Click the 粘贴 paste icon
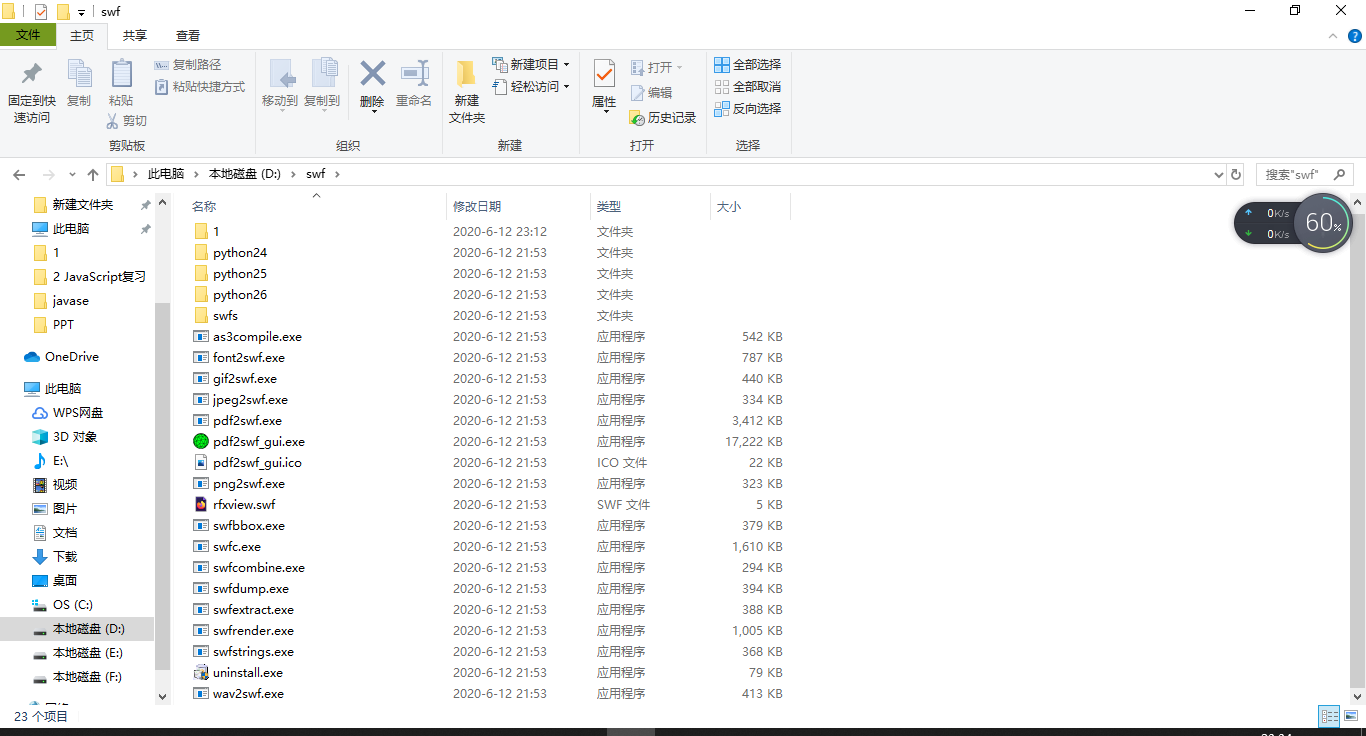This screenshot has width=1366, height=736. (x=121, y=74)
